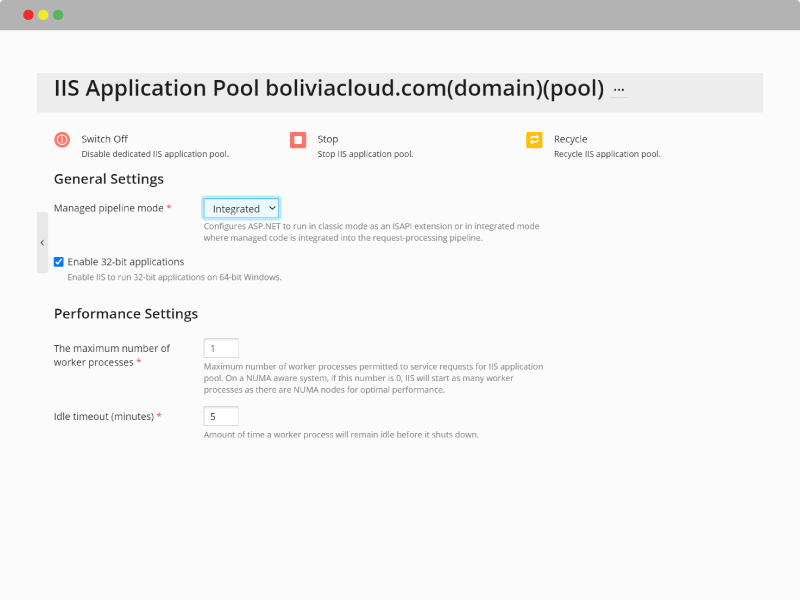Click the green maximize window button

click(x=58, y=15)
